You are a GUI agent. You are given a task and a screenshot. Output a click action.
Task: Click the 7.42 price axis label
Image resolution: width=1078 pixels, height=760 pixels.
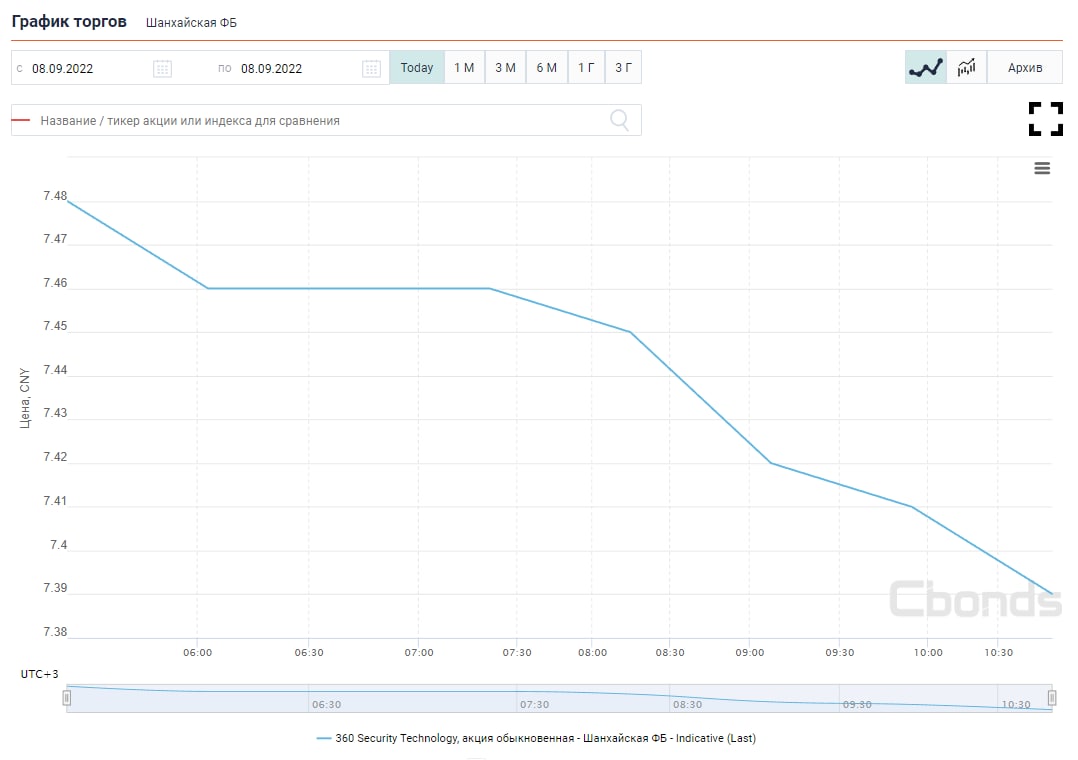[x=55, y=457]
